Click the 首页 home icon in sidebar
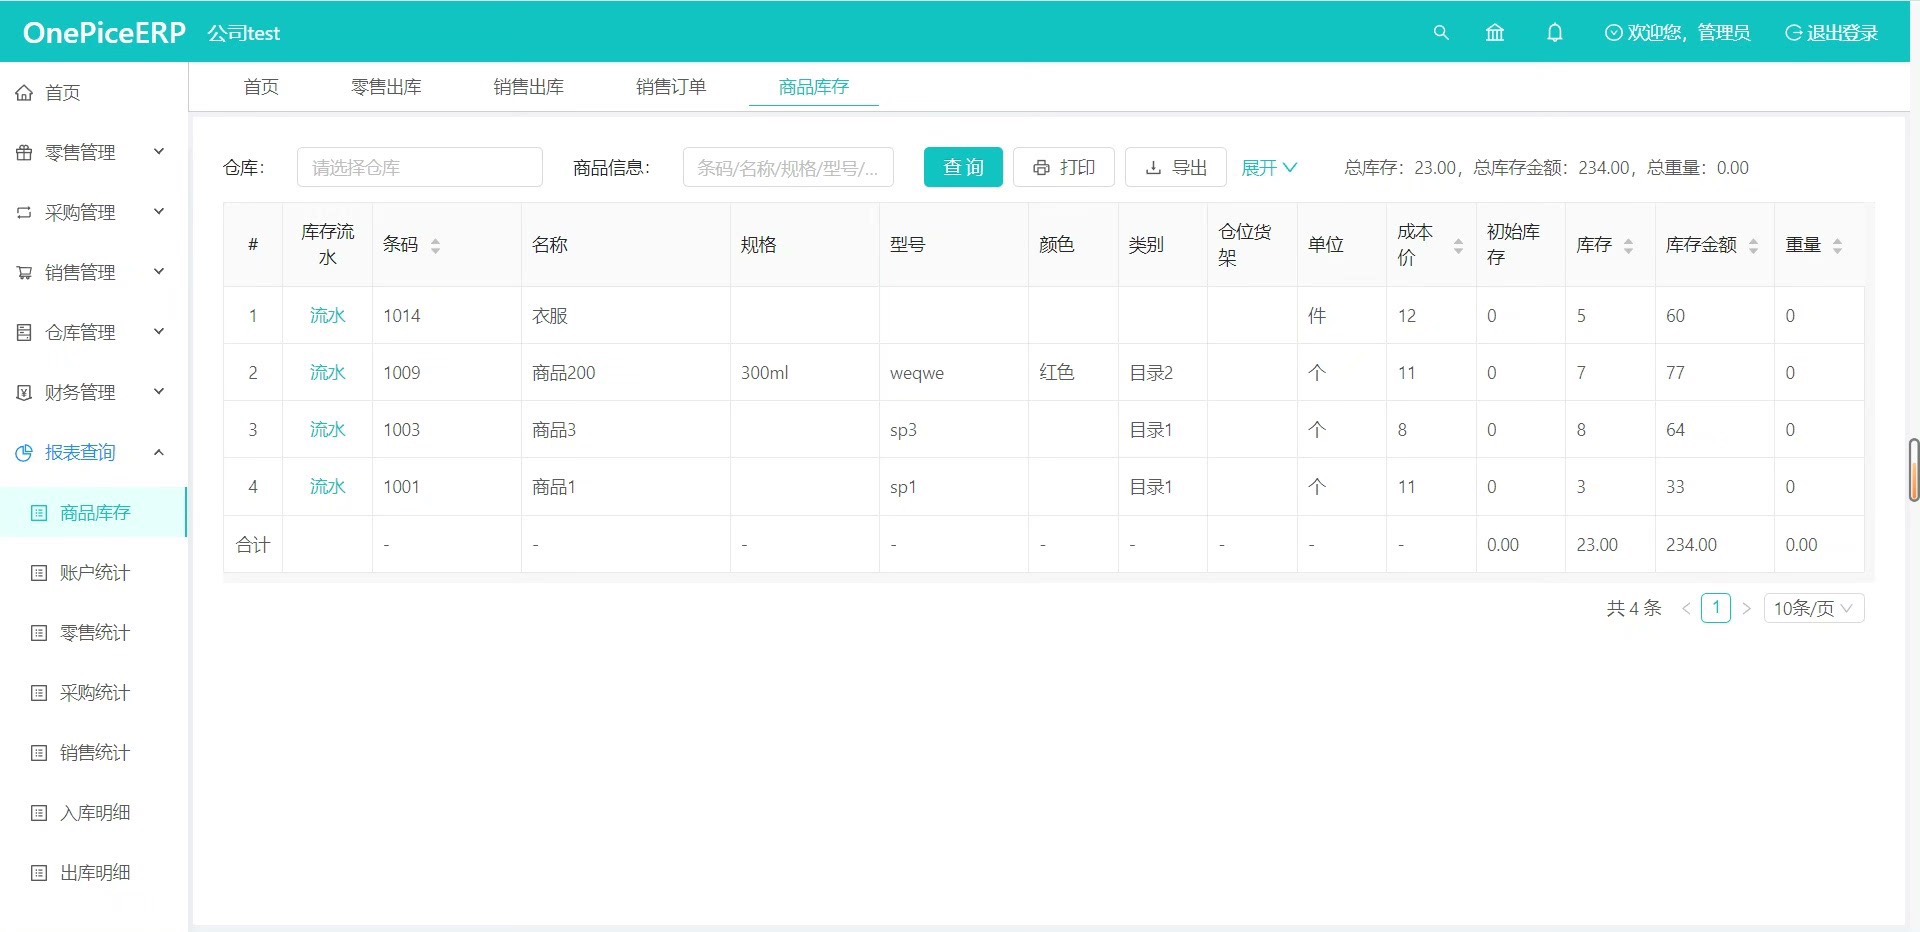The image size is (1920, 932). pyautogui.click(x=24, y=93)
